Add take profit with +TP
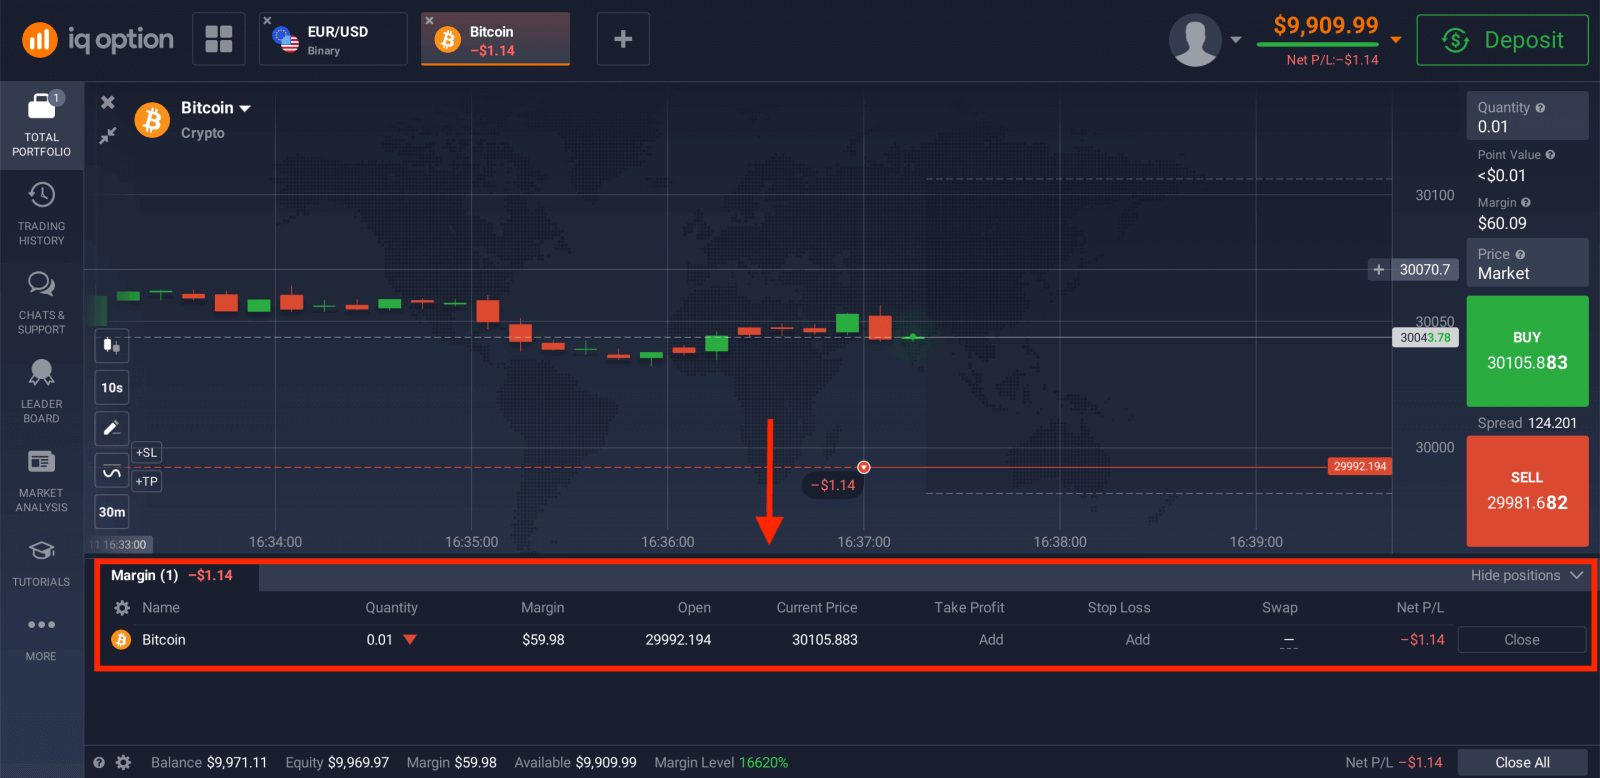This screenshot has width=1600, height=778. 147,481
